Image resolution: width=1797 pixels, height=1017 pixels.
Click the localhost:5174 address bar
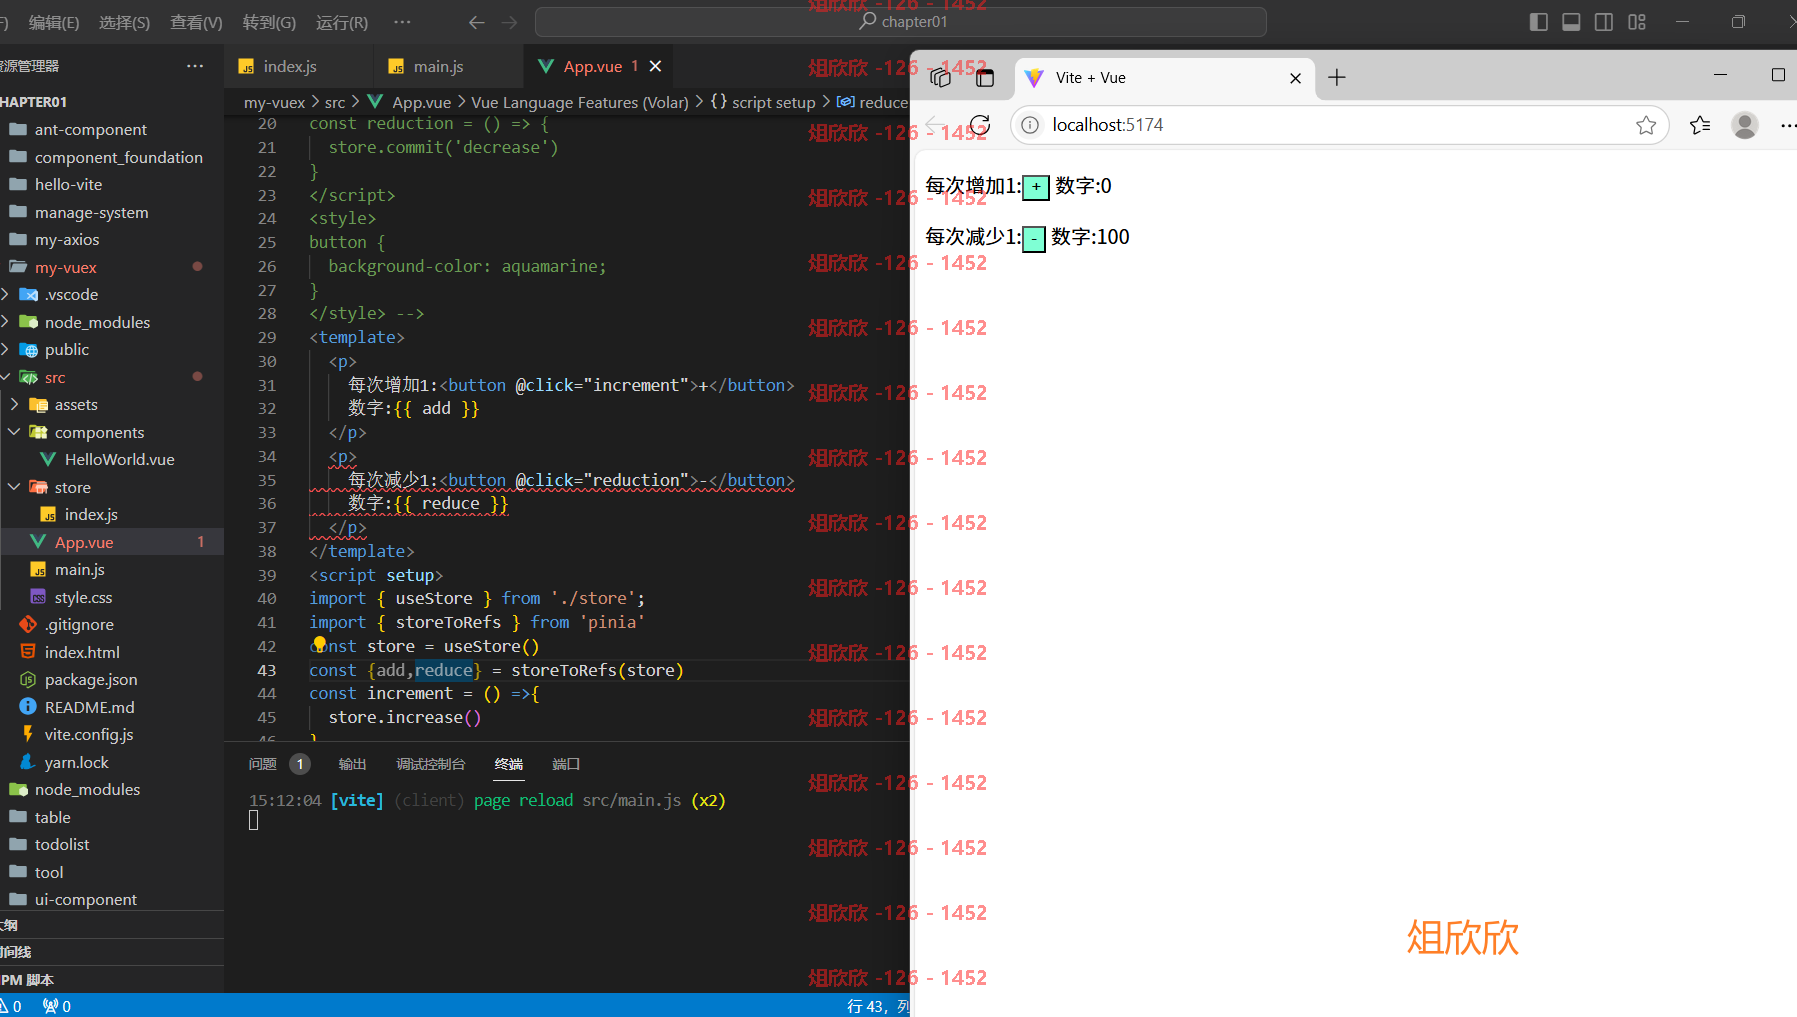(1338, 125)
